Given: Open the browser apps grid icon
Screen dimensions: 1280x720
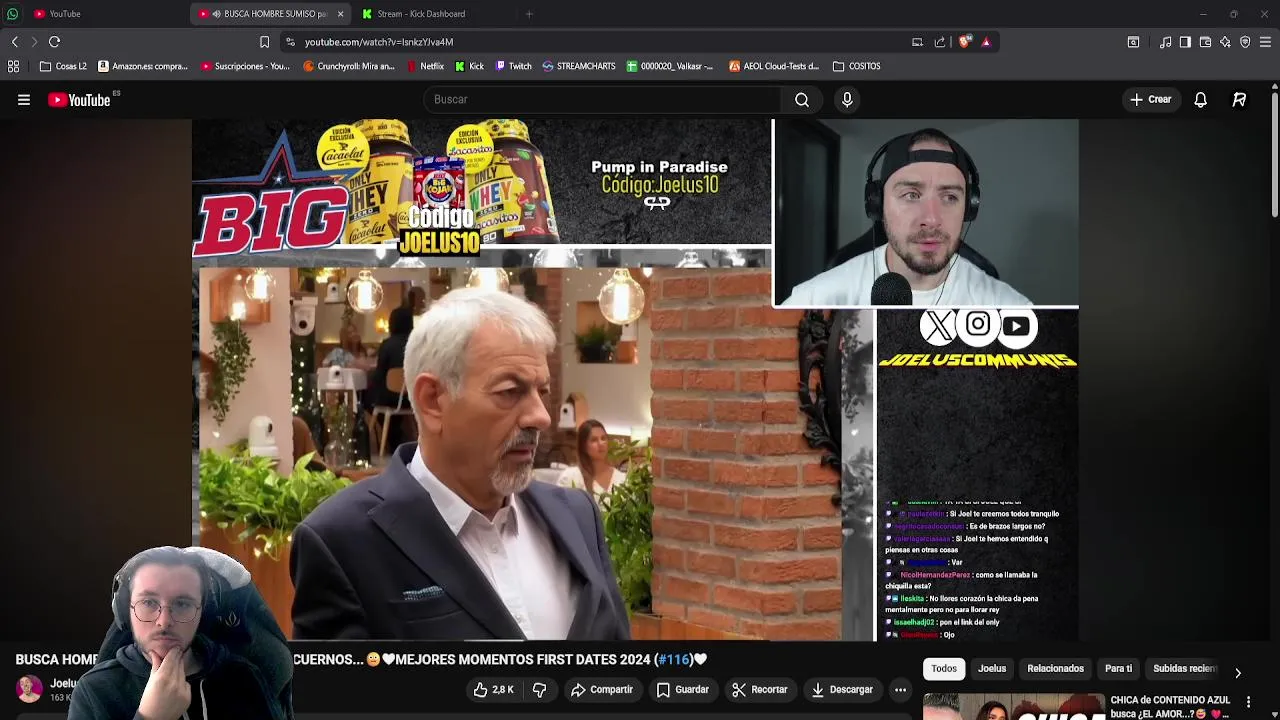Looking at the screenshot, I should (14, 66).
